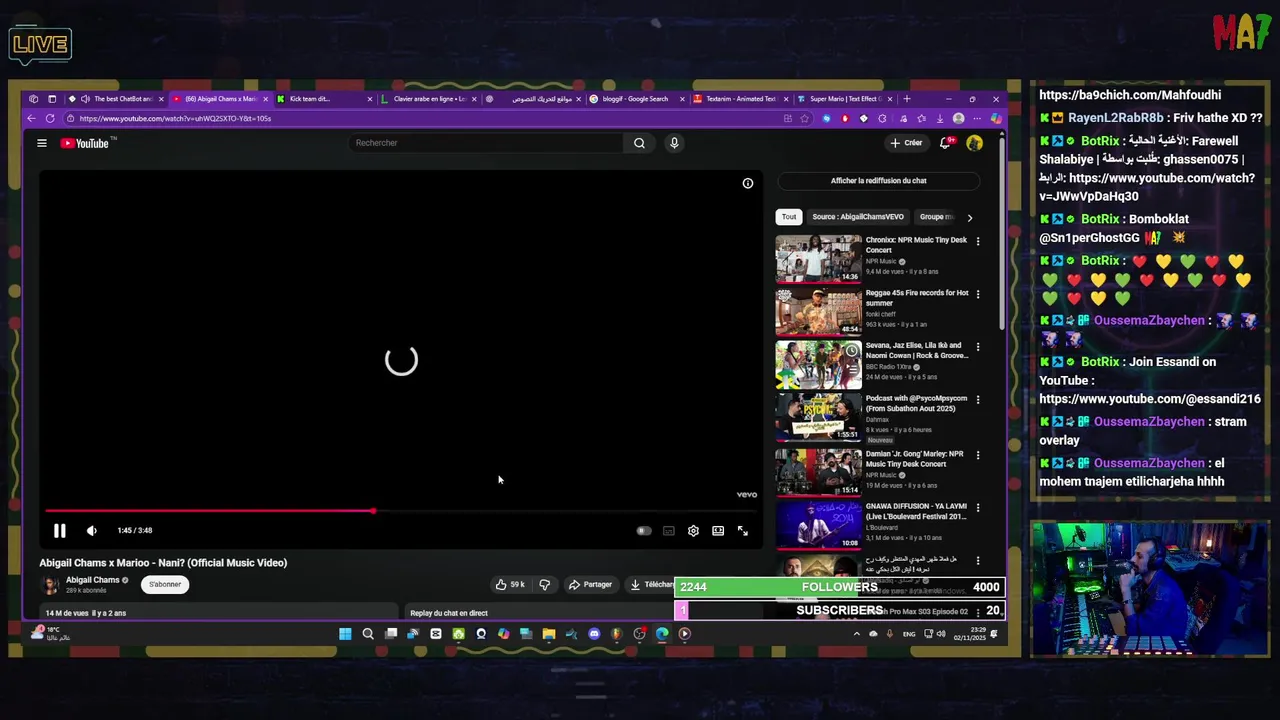Start voice search with the microphone
Viewport: 1280px width, 720px height.
click(x=674, y=143)
